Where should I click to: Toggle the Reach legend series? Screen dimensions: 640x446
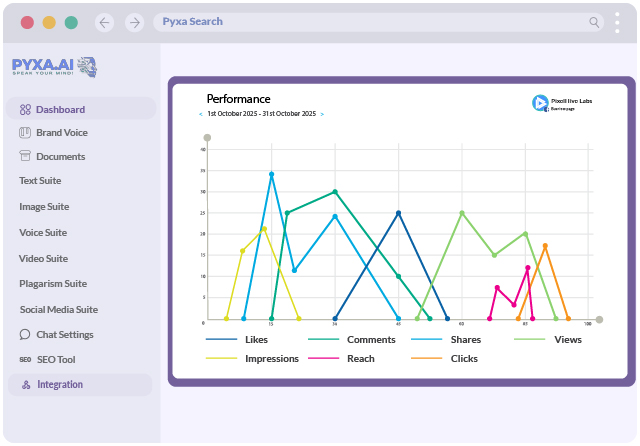[x=341, y=359]
